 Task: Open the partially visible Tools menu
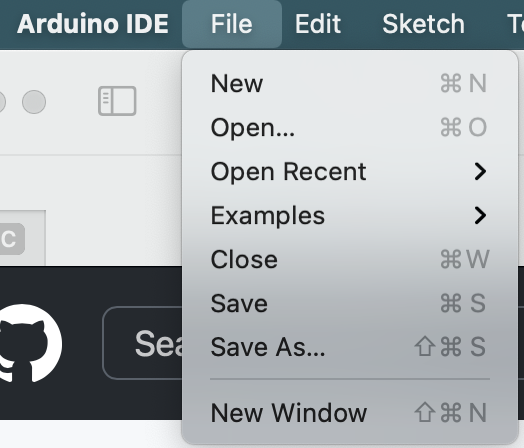point(515,24)
